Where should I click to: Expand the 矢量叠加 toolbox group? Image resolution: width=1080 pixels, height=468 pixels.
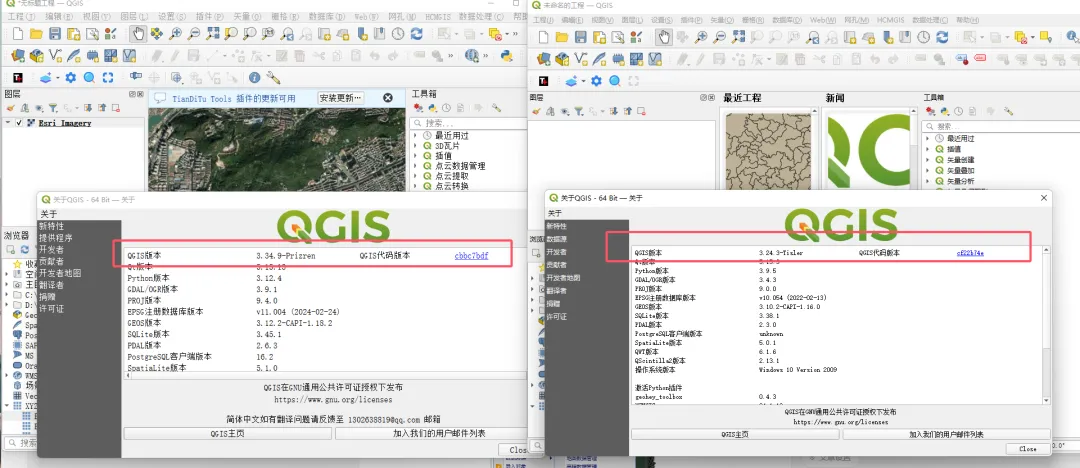928,170
